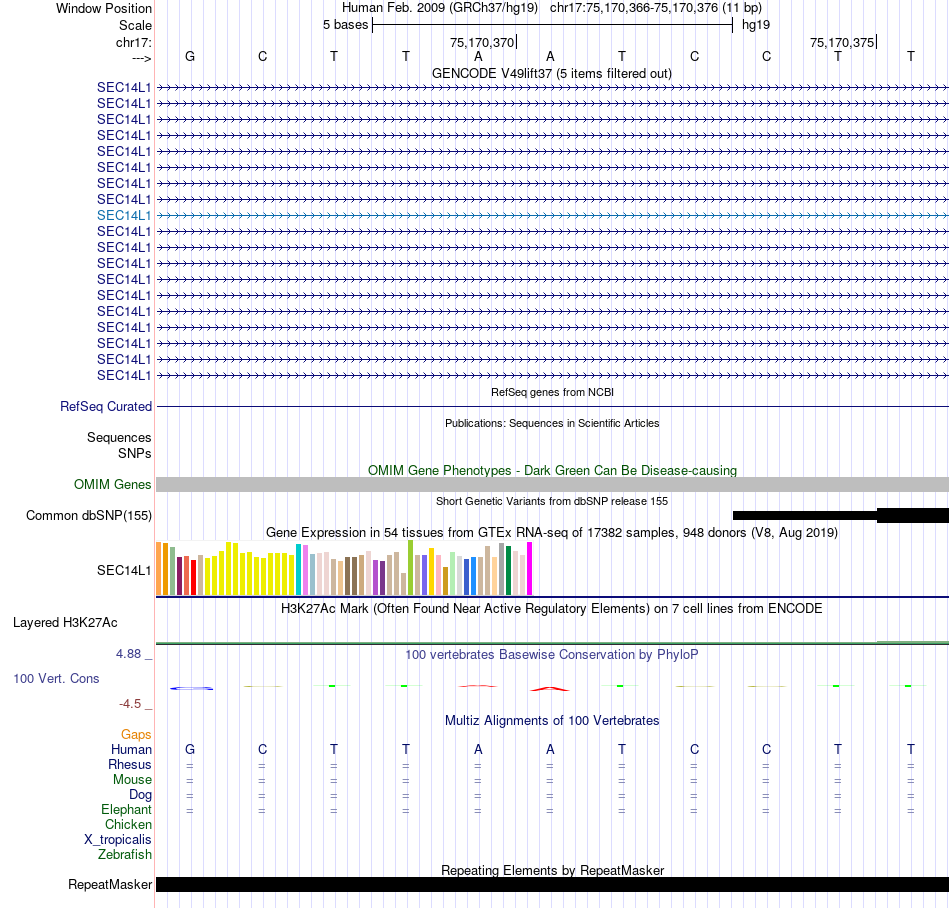
Task: Open 'Repeating Elements by RepeatMasker' track title
Action: [552, 870]
